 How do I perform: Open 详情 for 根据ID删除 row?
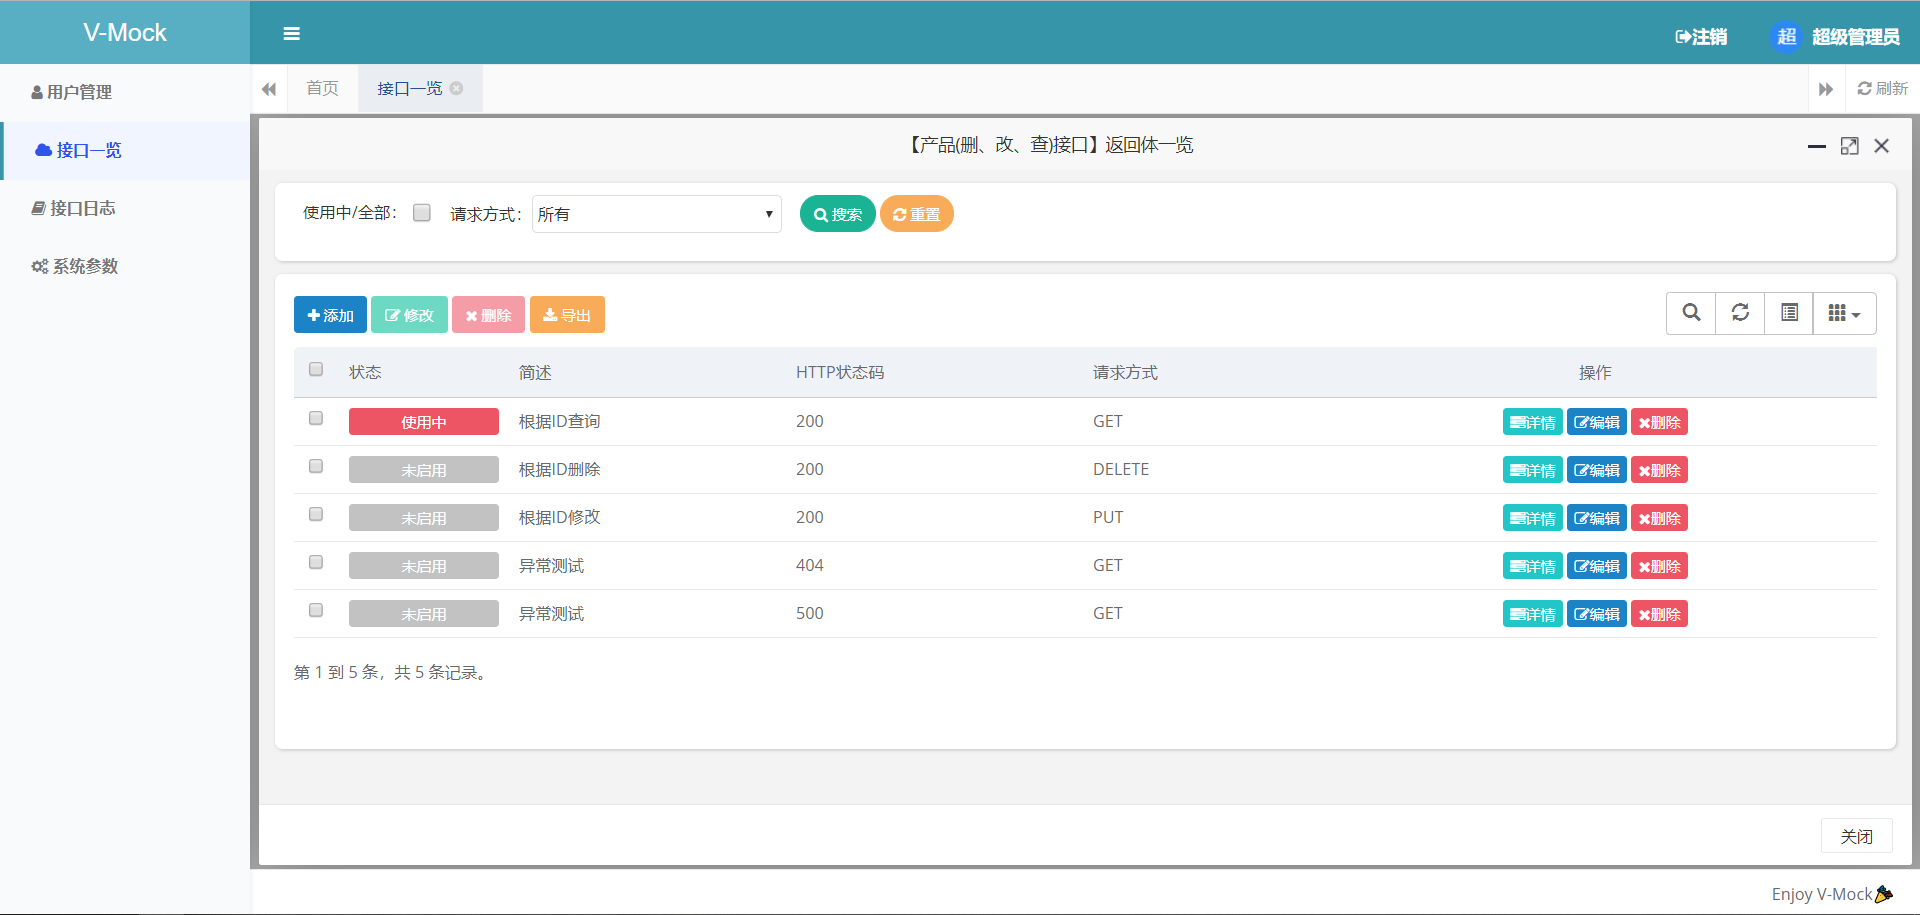[x=1533, y=470]
